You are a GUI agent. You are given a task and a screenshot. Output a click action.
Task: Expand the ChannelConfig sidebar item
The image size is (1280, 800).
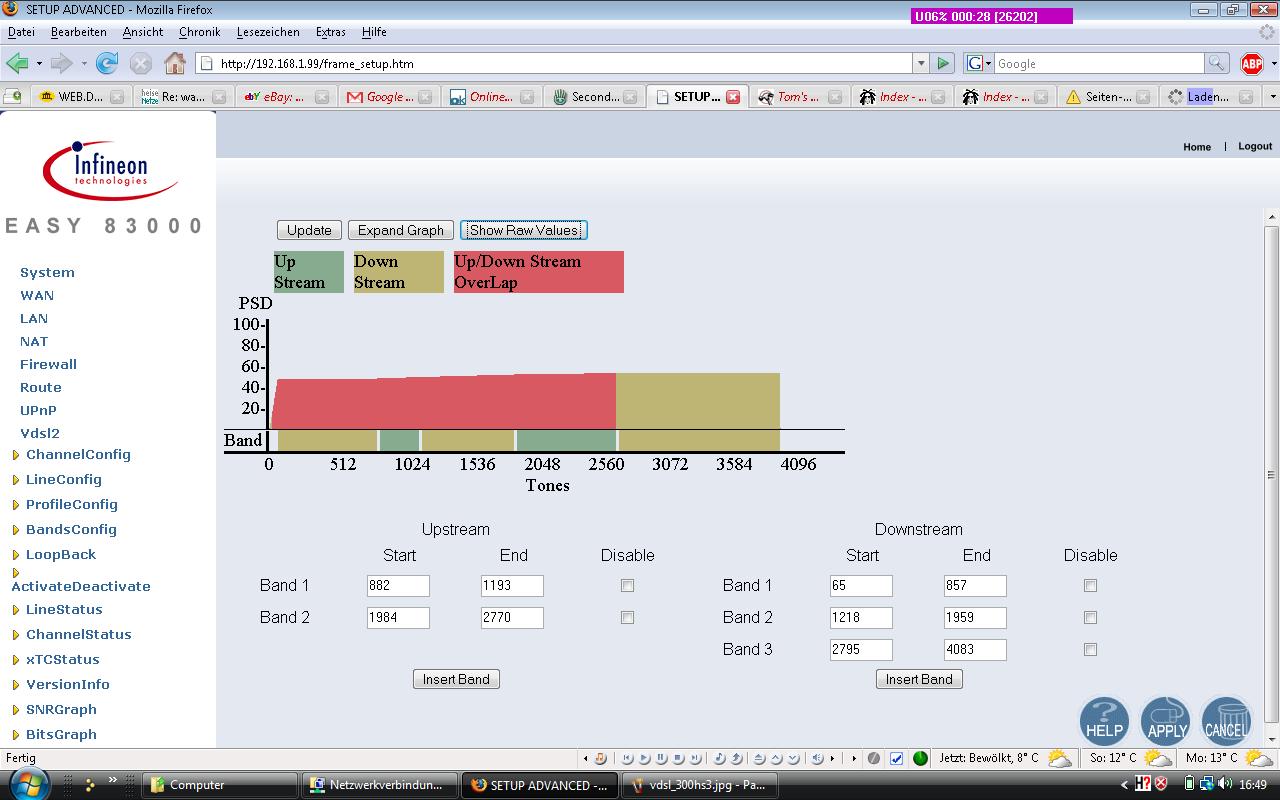(78, 455)
